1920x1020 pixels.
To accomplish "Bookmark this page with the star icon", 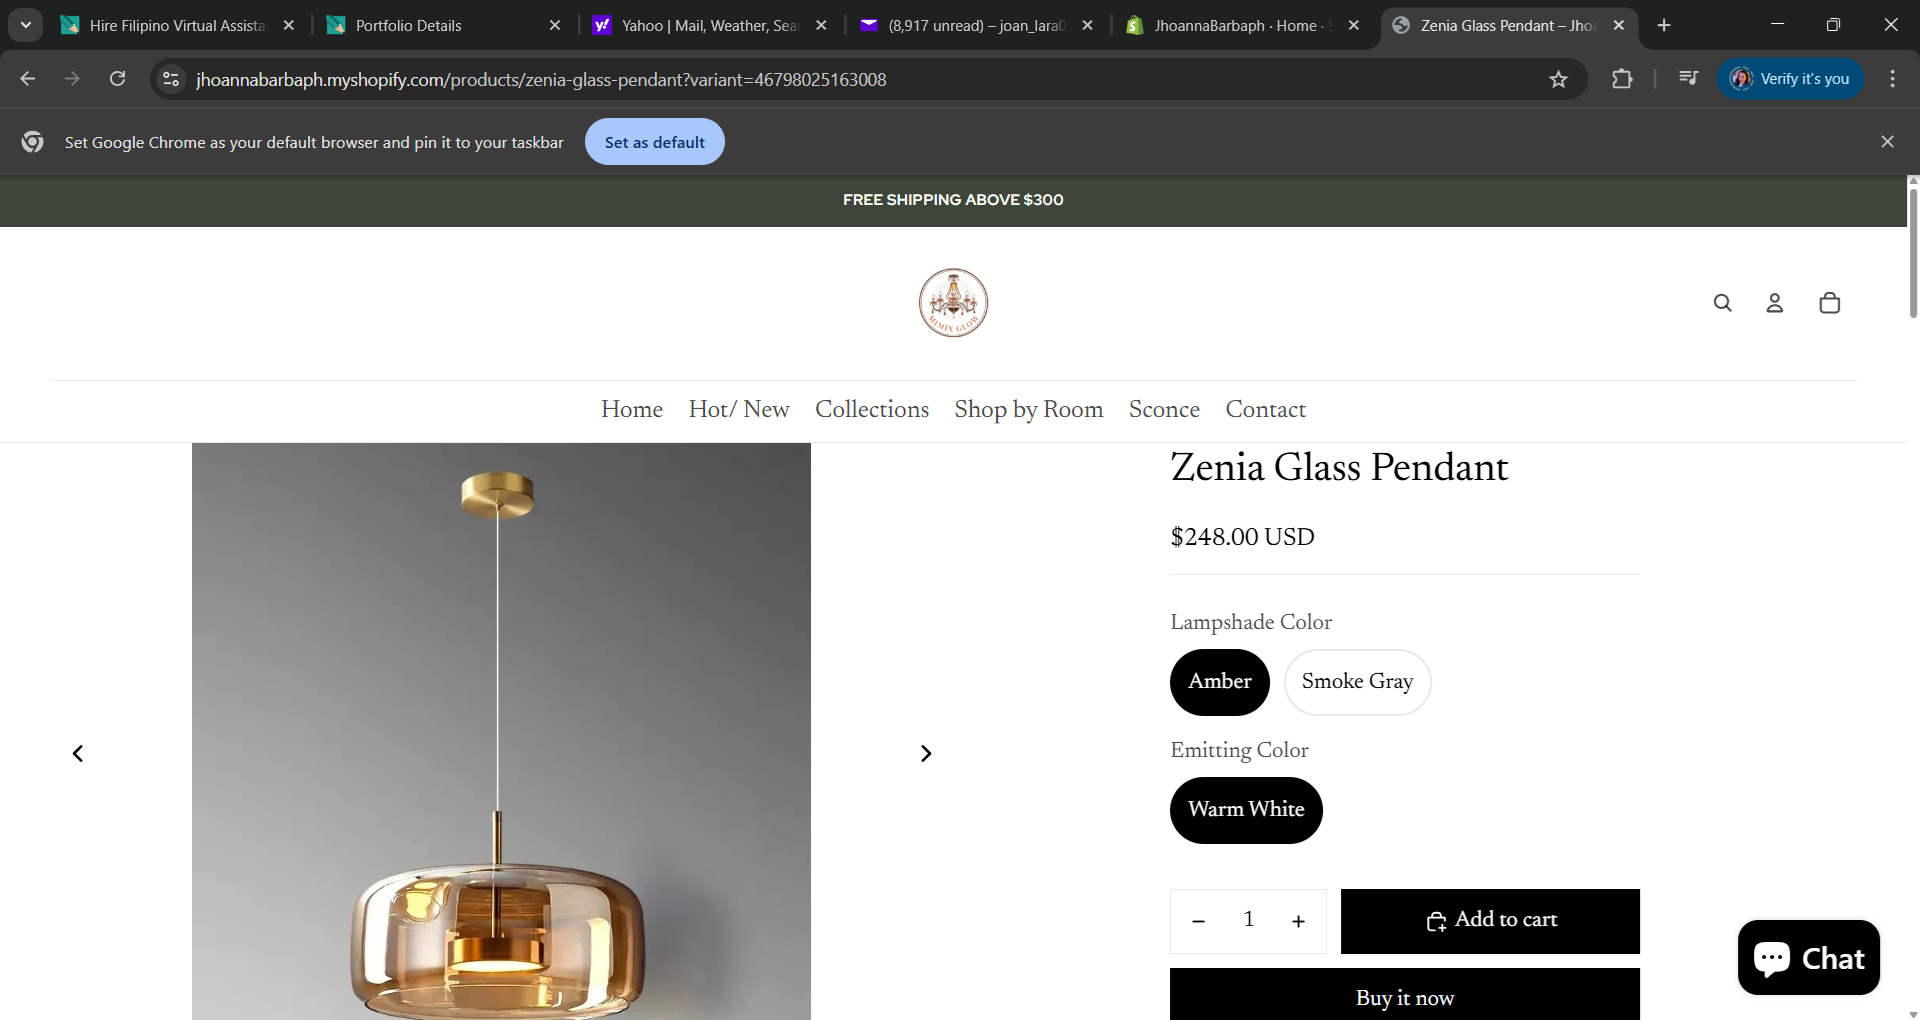I will [x=1558, y=80].
